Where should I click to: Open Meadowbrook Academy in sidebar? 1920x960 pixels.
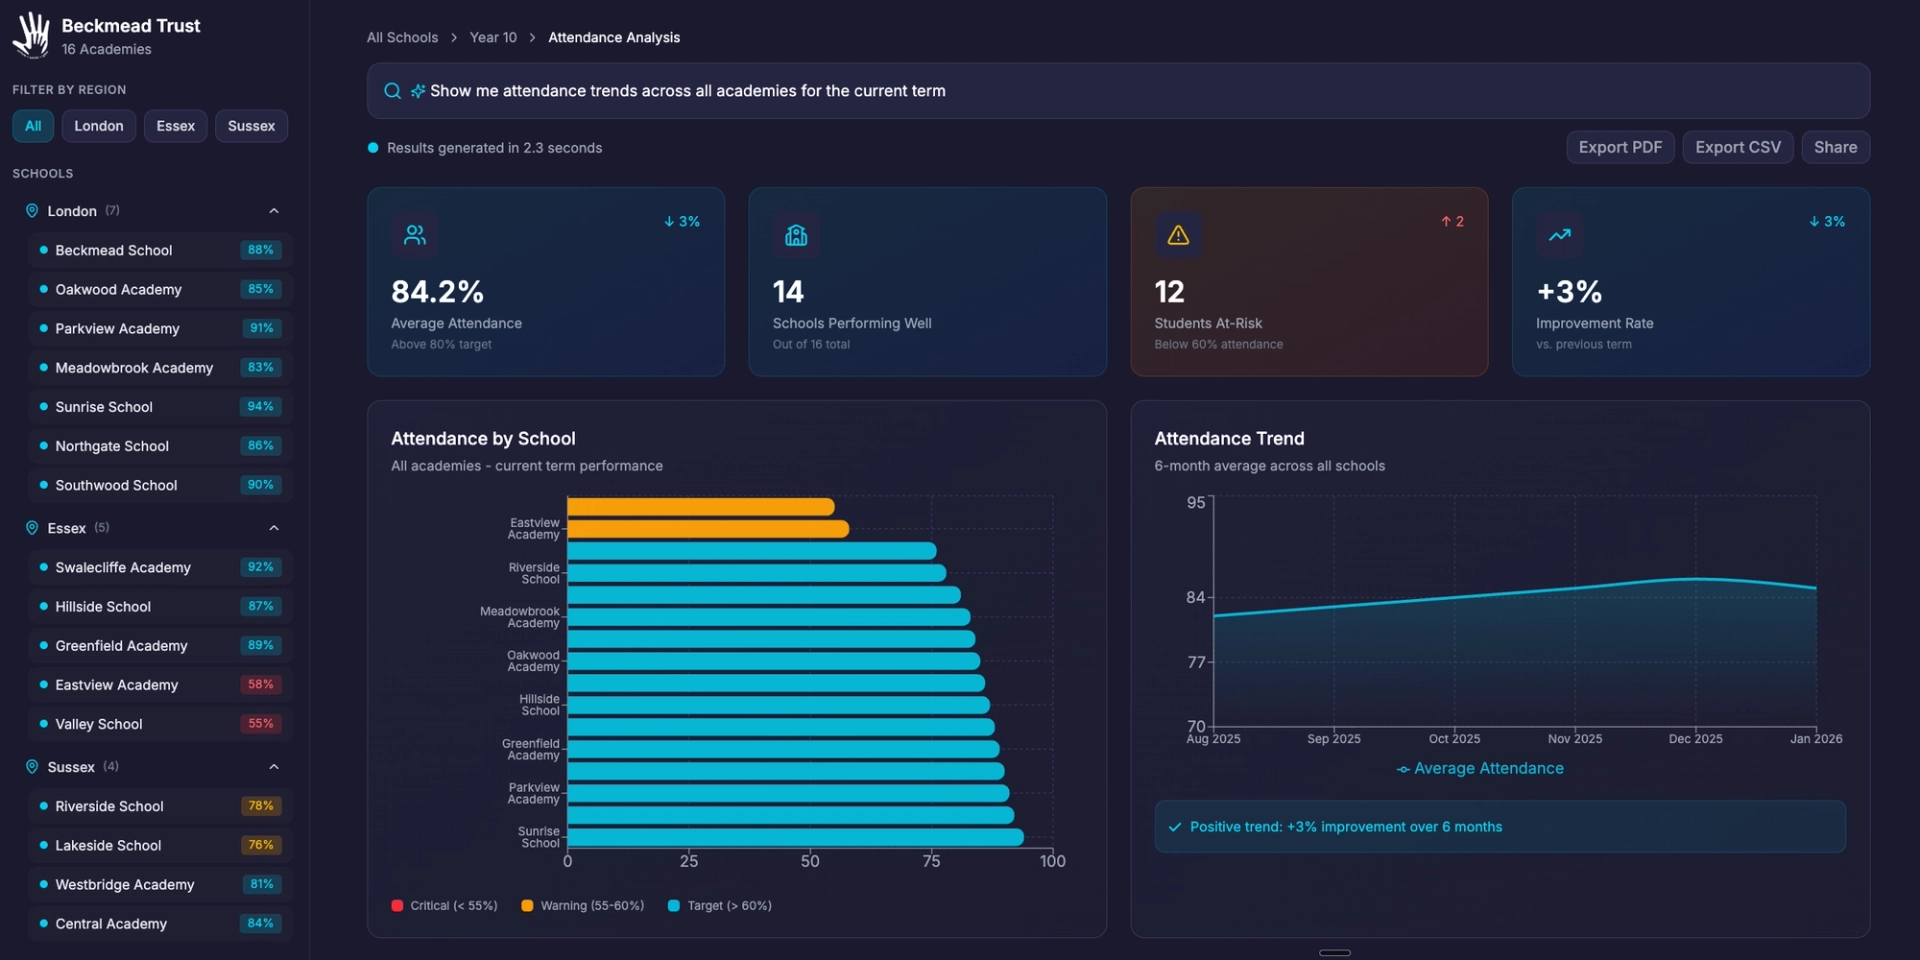pyautogui.click(x=160, y=368)
